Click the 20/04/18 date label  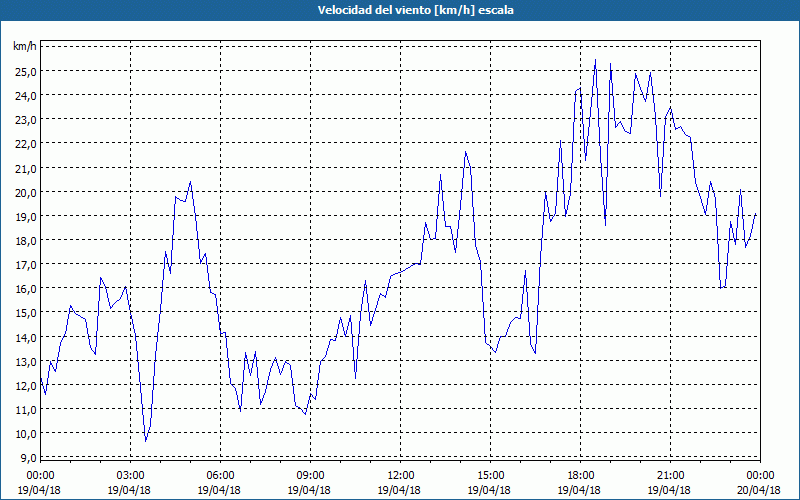pos(760,490)
